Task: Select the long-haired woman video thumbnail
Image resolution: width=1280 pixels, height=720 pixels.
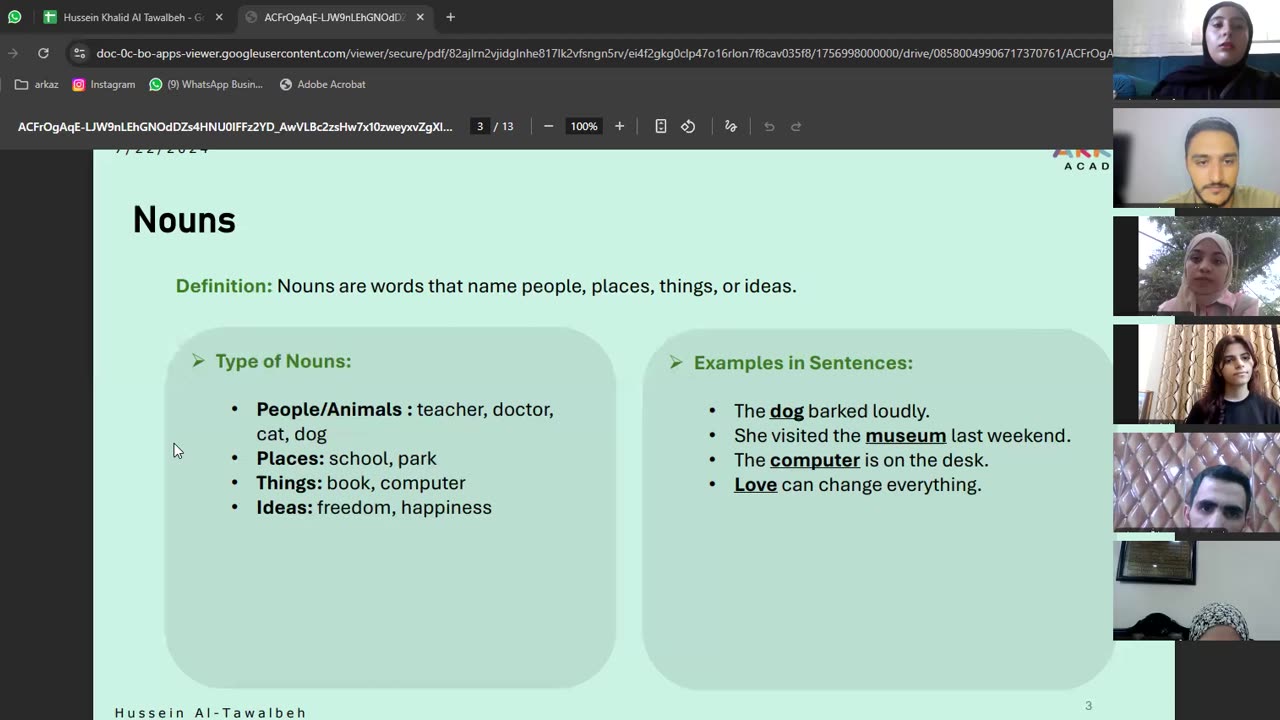Action: (x=1196, y=374)
